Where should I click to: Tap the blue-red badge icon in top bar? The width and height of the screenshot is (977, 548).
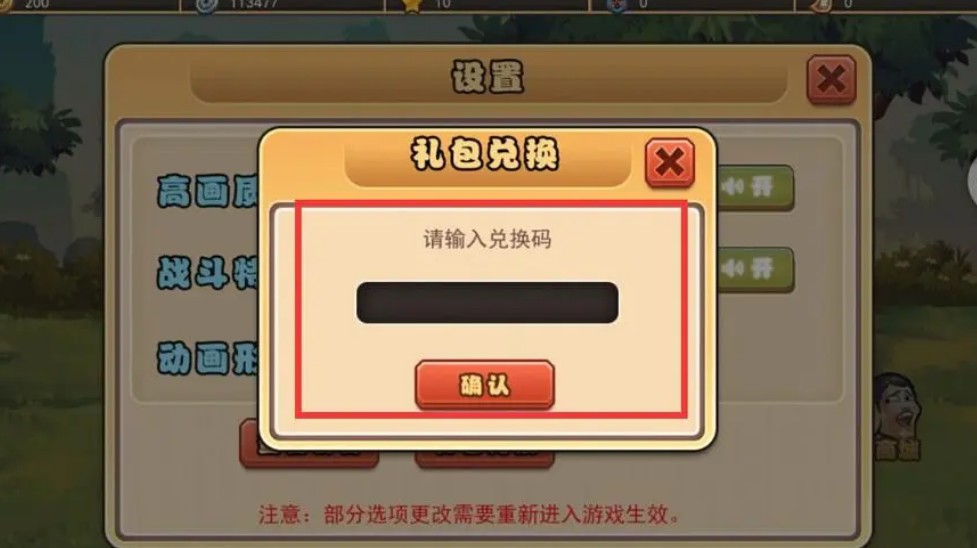pos(617,5)
